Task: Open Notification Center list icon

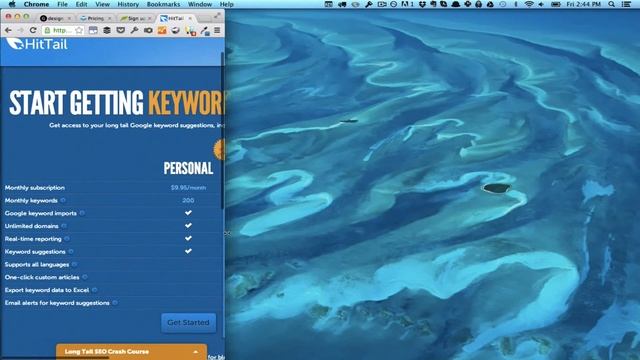Action: 626,4
